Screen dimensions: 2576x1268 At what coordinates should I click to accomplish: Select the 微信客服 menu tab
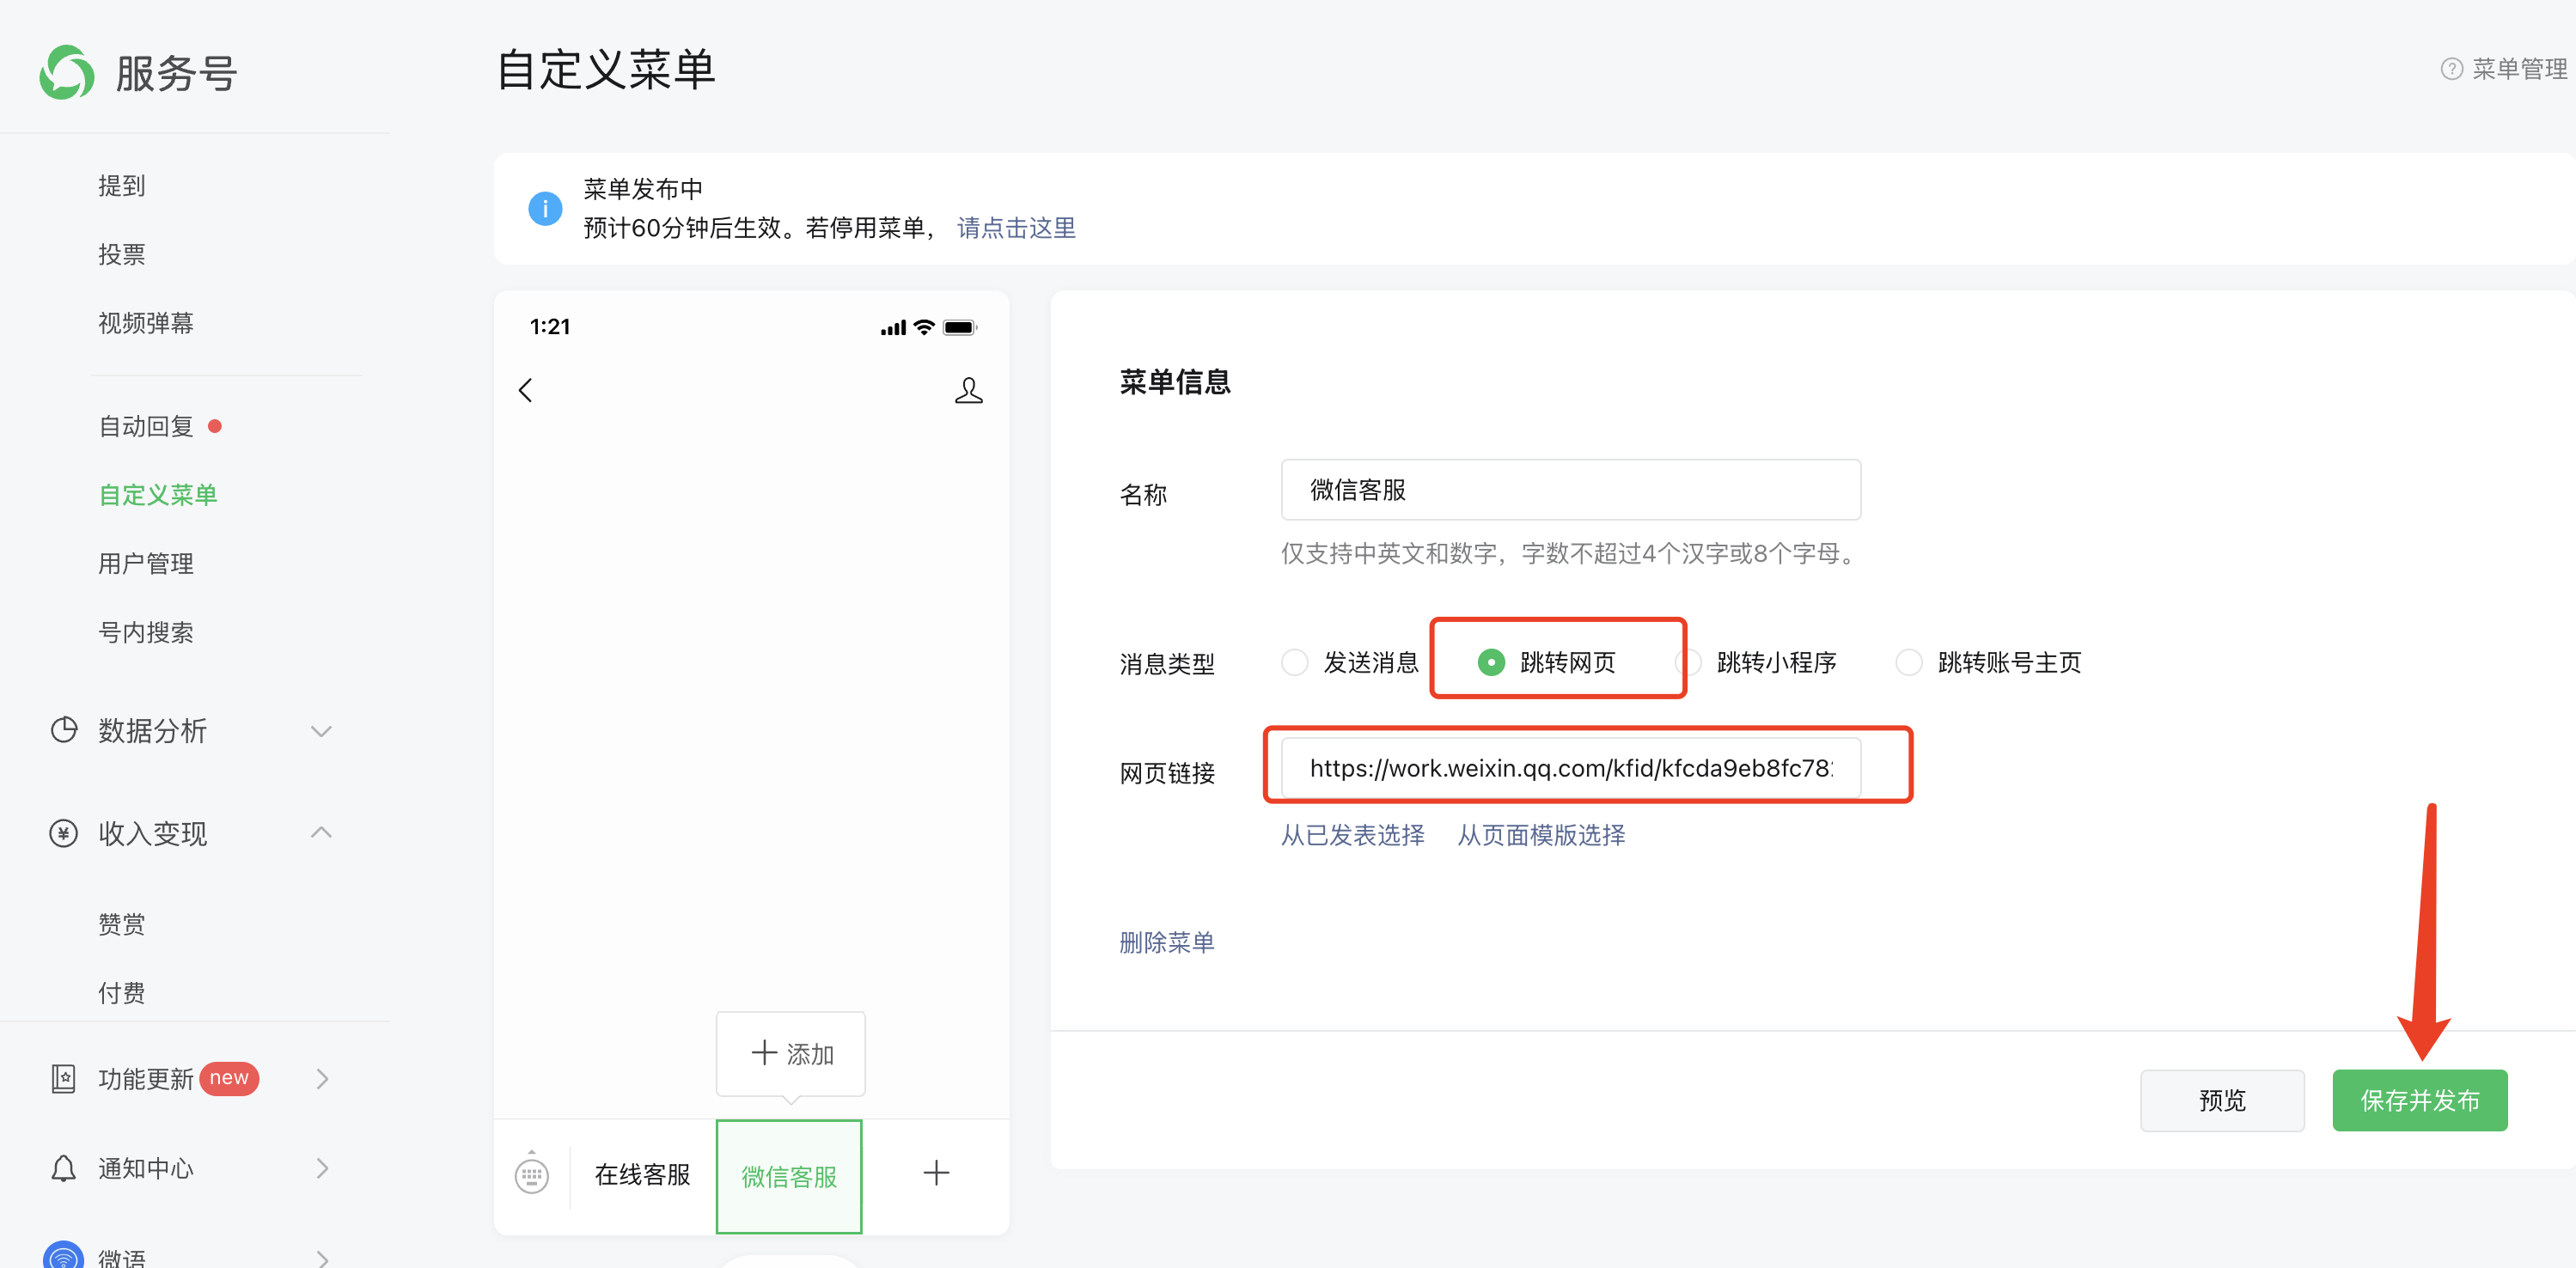point(789,1176)
